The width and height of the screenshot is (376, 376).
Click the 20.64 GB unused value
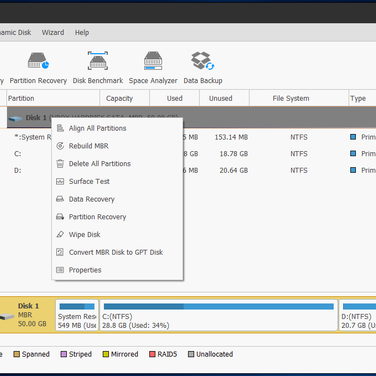[234, 170]
